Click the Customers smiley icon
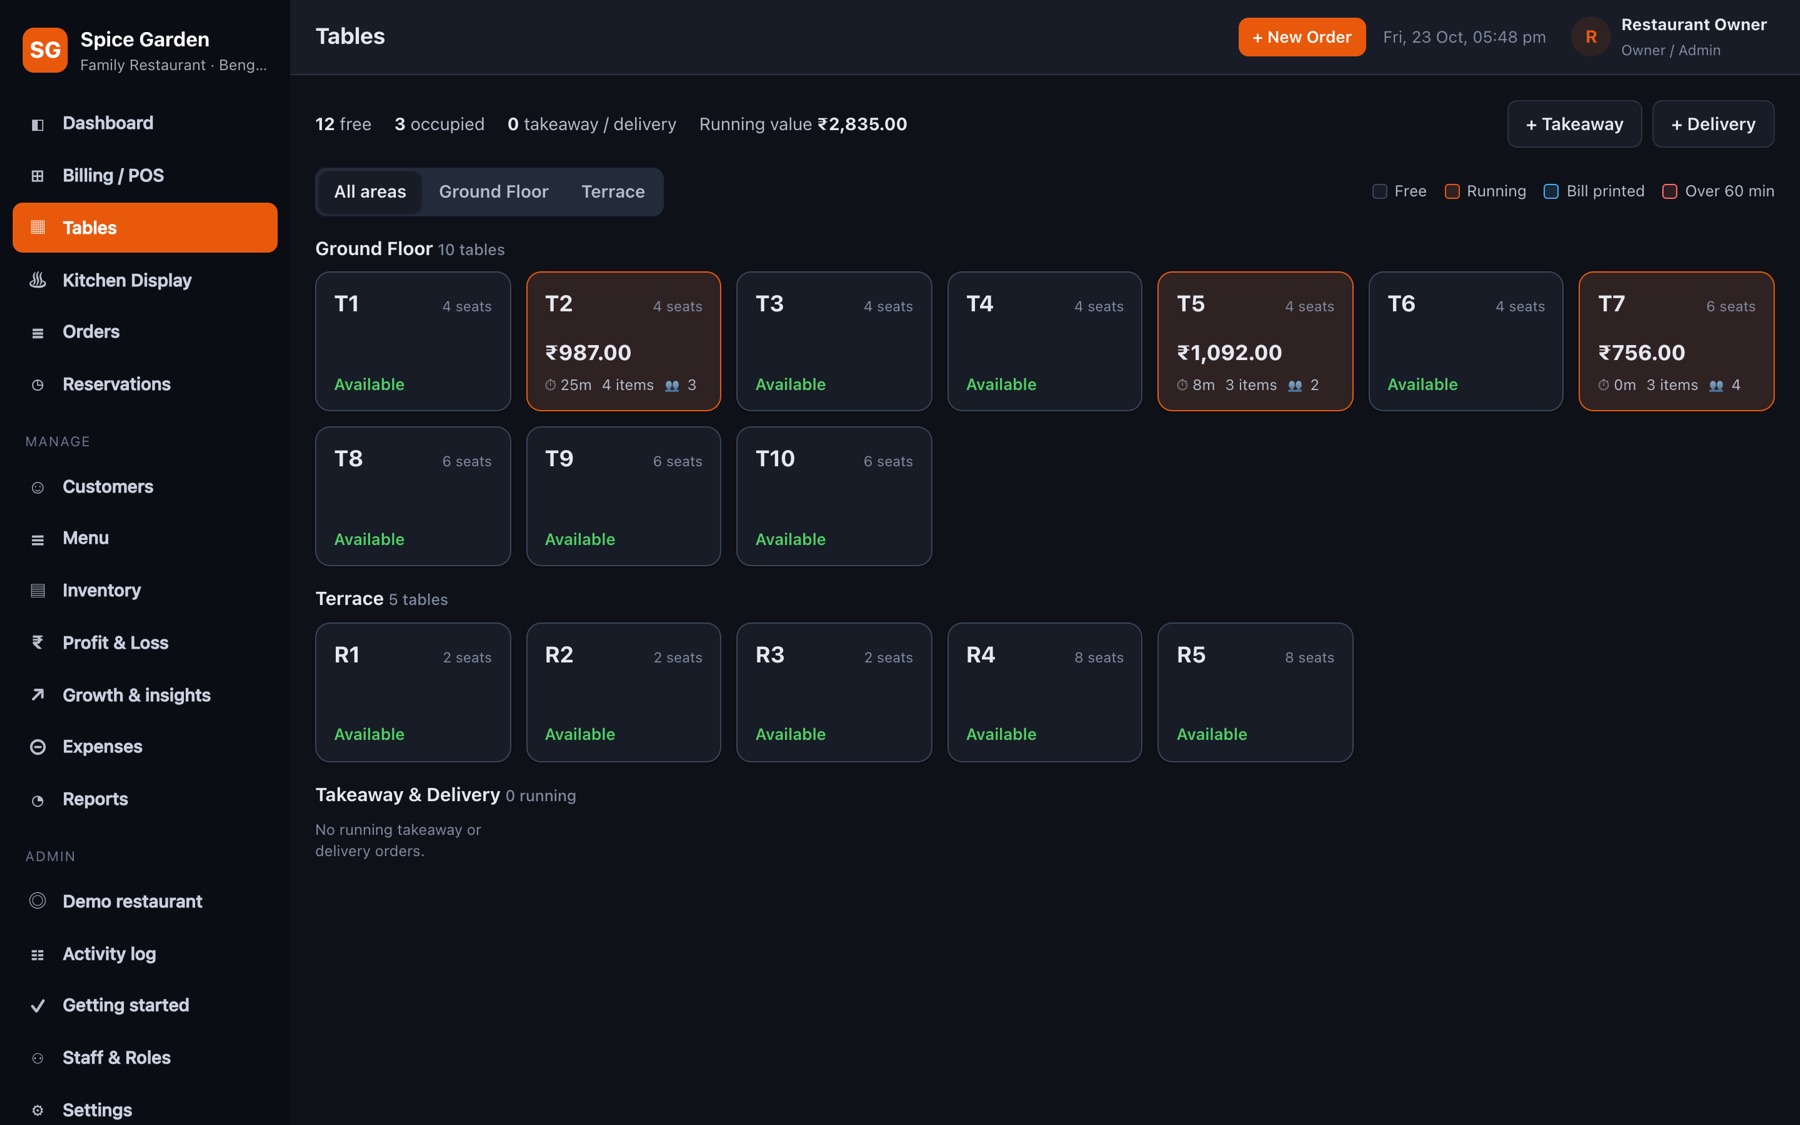1800x1125 pixels. (x=38, y=487)
